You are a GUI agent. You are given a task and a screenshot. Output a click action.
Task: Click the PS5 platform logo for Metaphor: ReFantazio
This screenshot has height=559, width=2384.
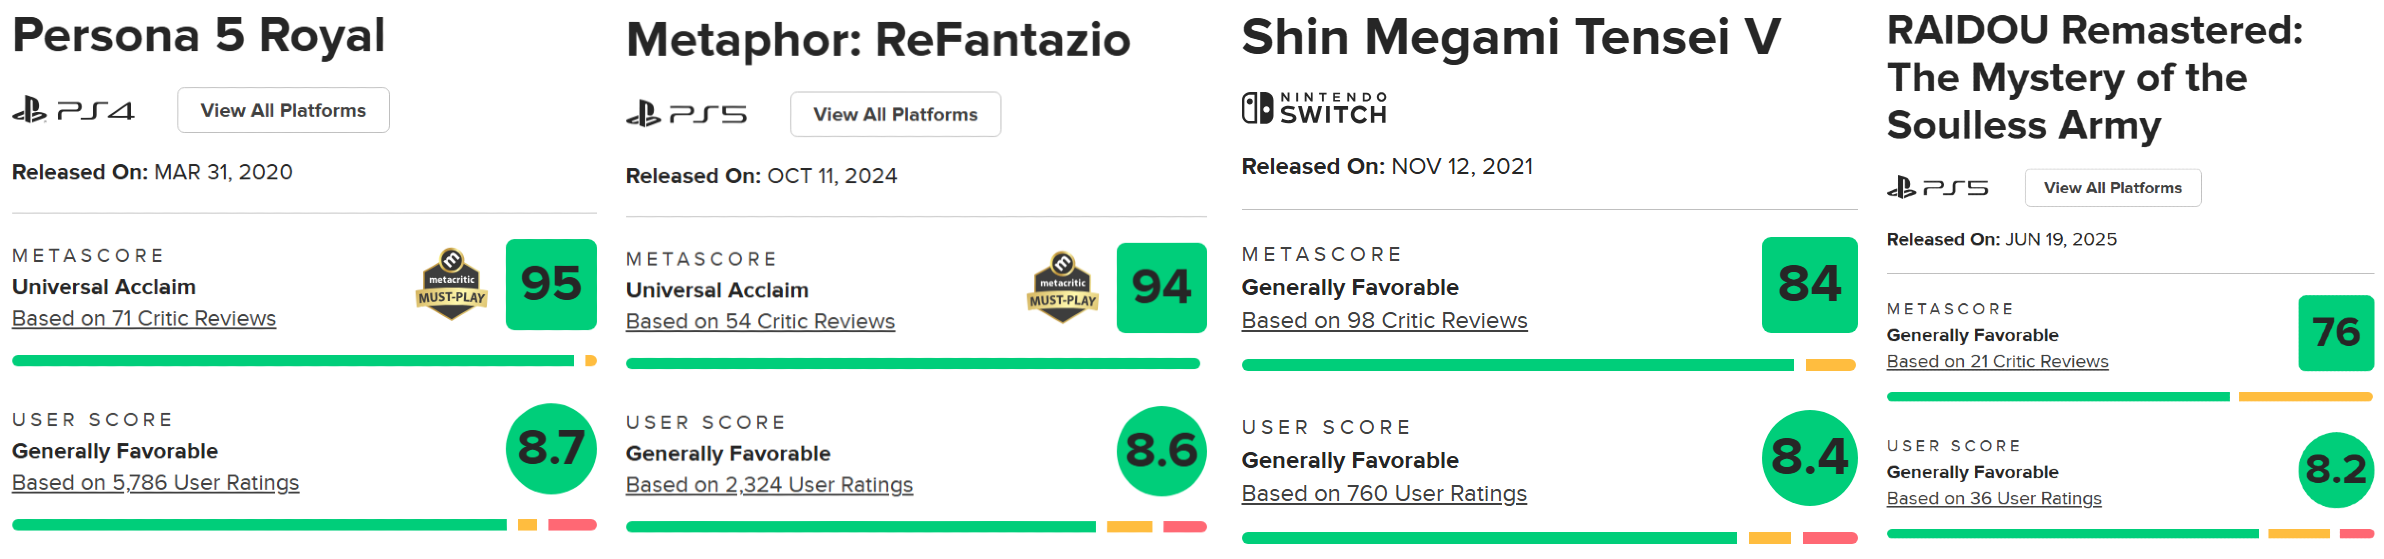coord(686,114)
